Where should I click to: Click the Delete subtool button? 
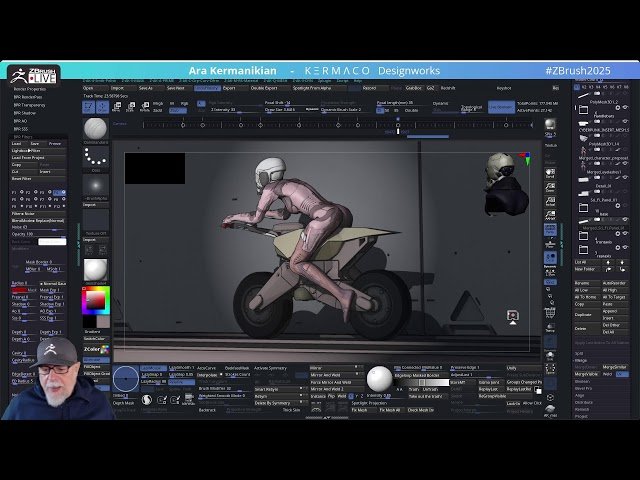click(587, 329)
